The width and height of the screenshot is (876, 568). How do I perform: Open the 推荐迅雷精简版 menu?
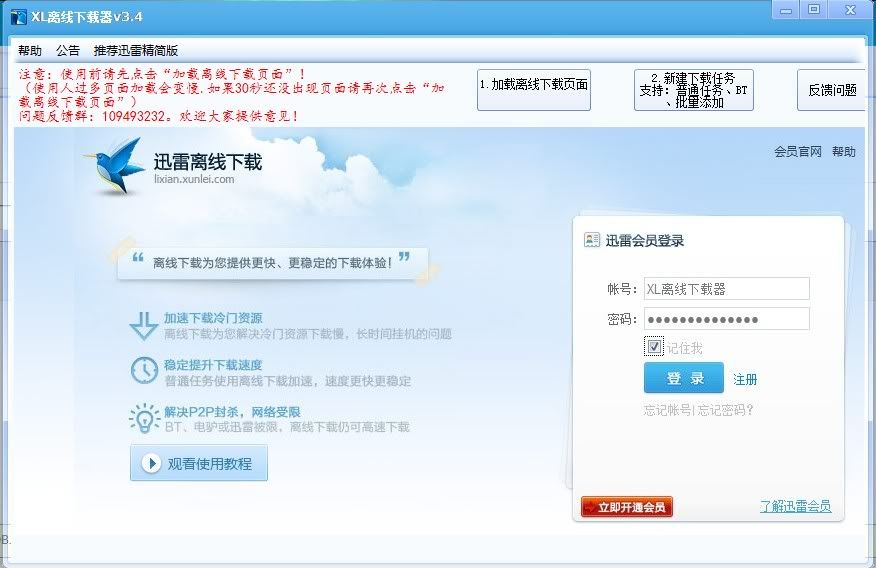136,51
